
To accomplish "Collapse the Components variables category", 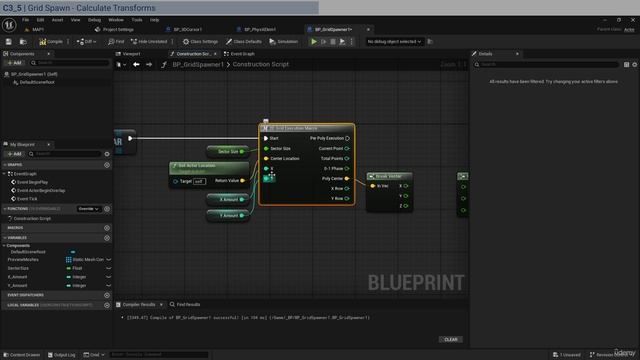I will [4, 246].
